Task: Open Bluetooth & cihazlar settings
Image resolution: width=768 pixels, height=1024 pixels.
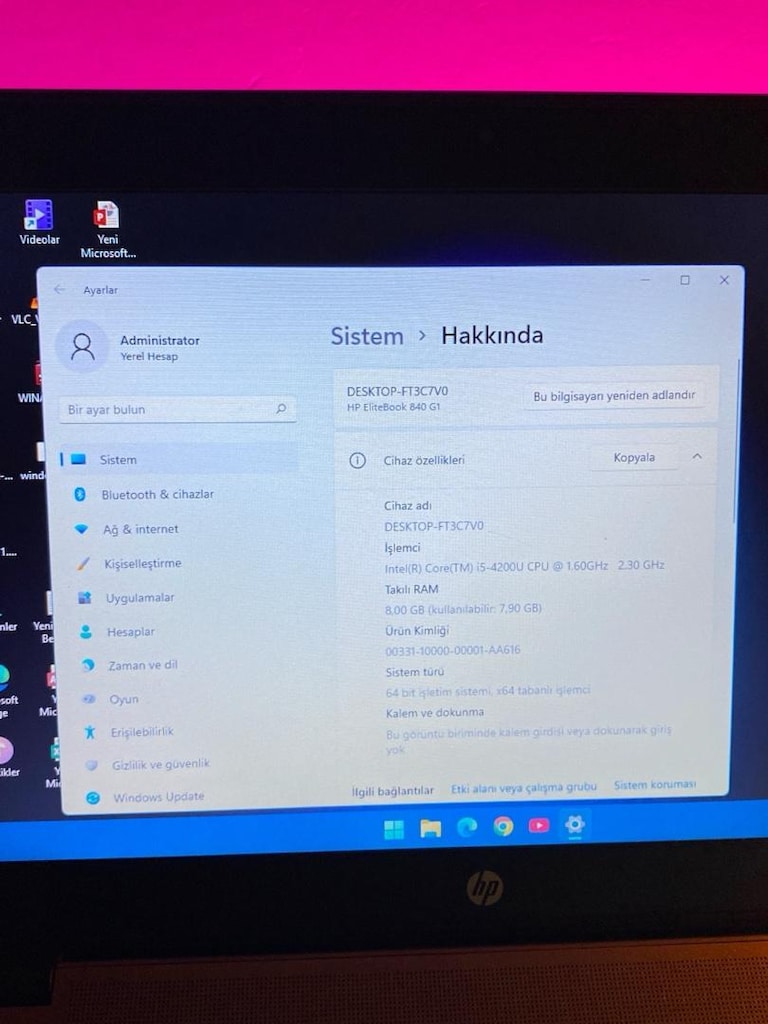Action: click(157, 494)
